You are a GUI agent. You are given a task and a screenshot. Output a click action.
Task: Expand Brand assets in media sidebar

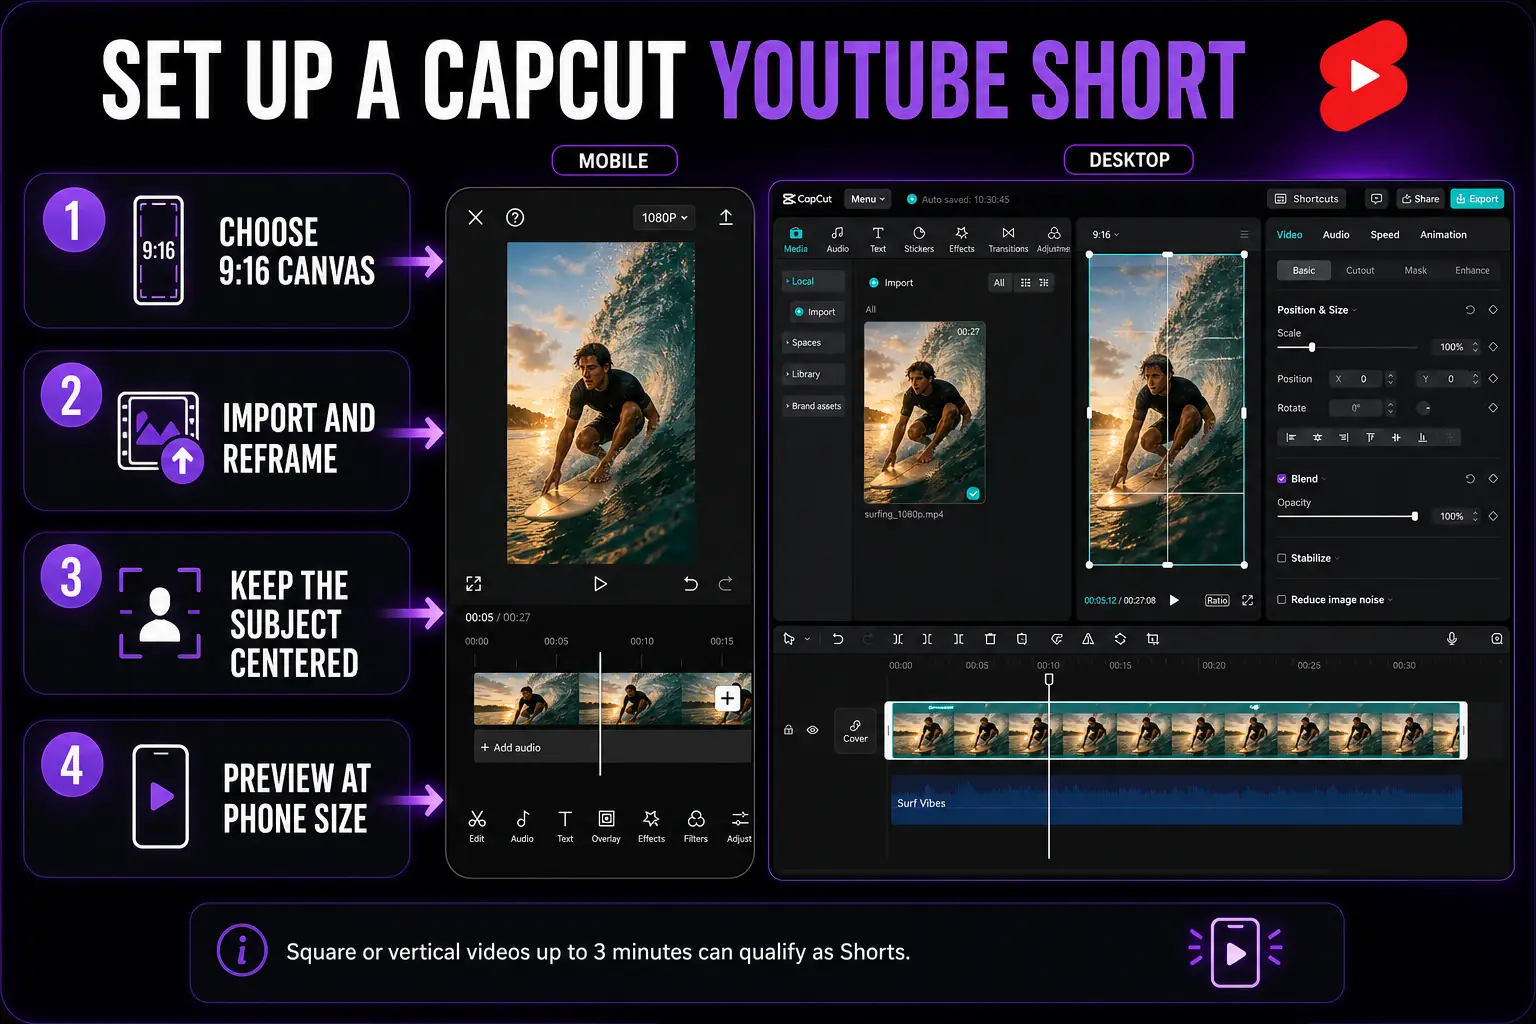814,406
